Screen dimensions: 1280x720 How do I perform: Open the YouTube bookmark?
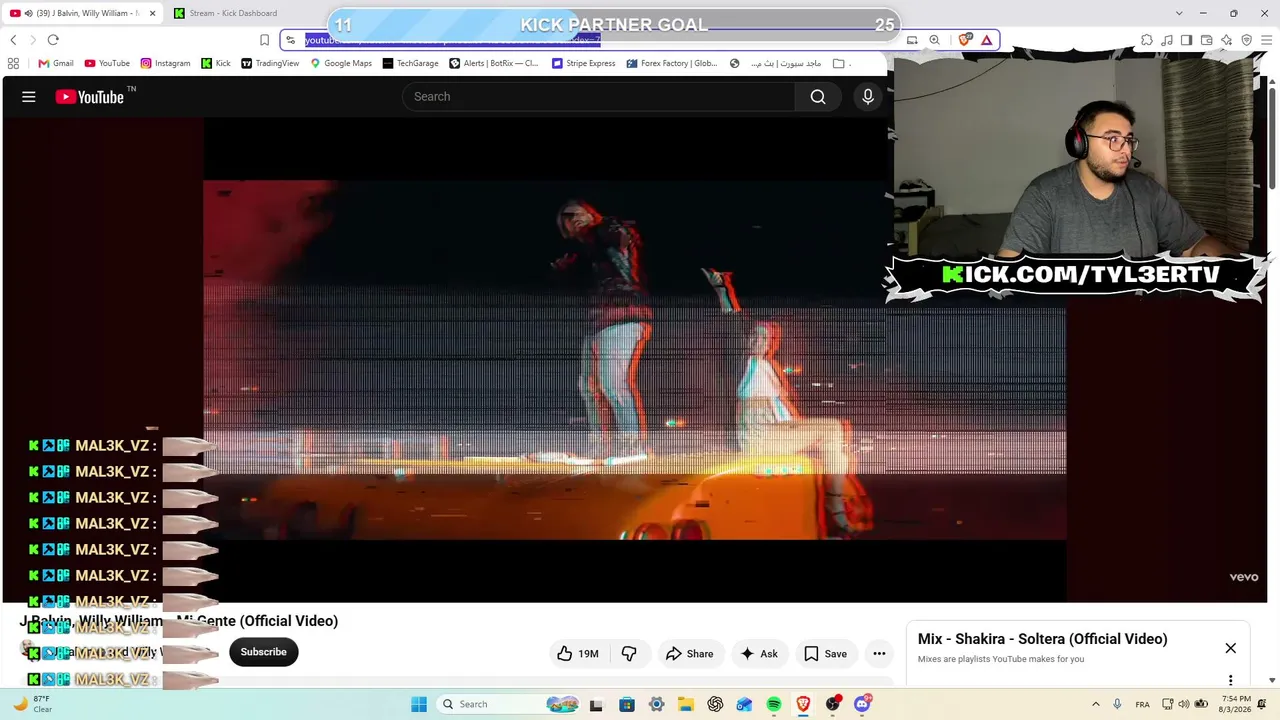click(x=107, y=63)
